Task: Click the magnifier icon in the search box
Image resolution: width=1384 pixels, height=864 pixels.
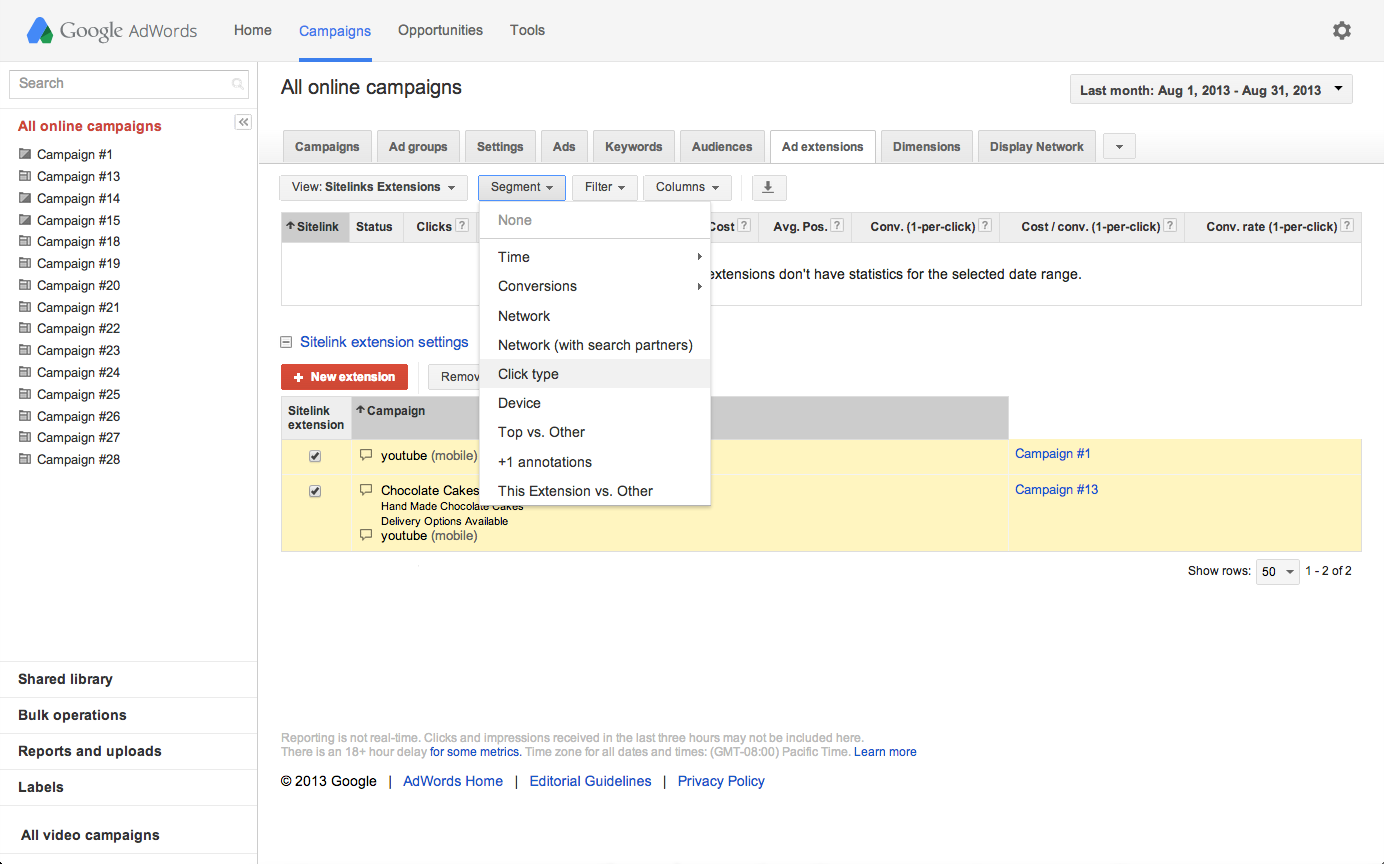Action: coord(238,84)
